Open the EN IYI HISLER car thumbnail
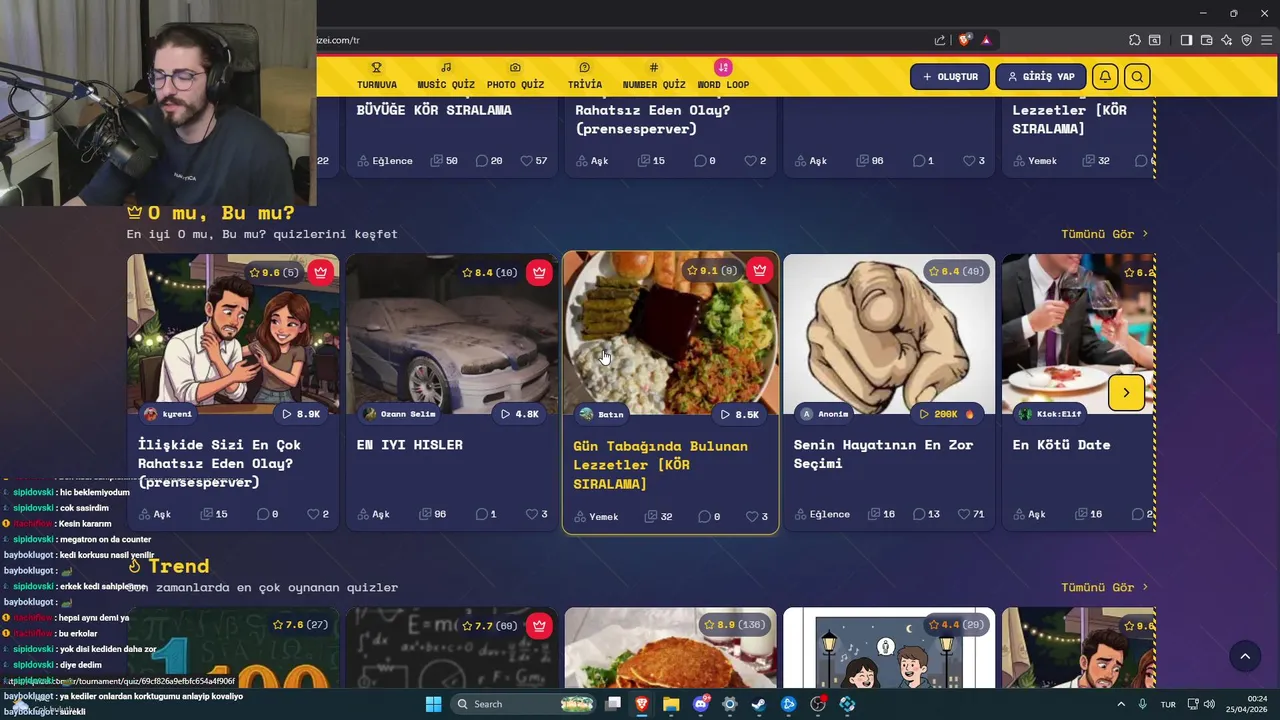 (452, 334)
